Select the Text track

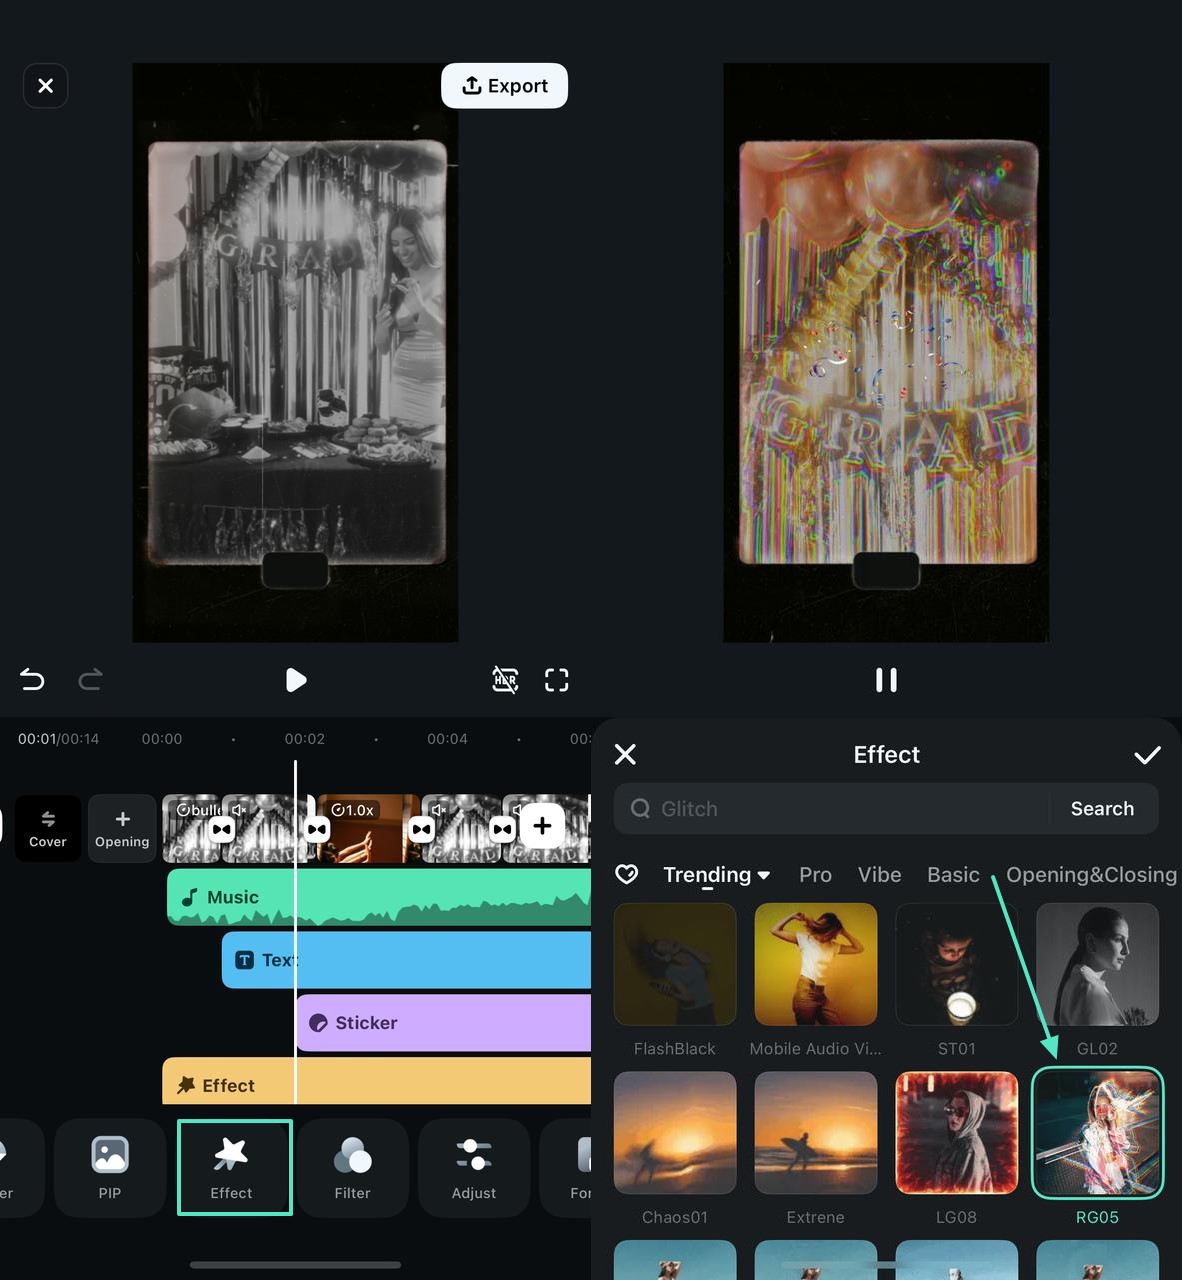pos(406,960)
